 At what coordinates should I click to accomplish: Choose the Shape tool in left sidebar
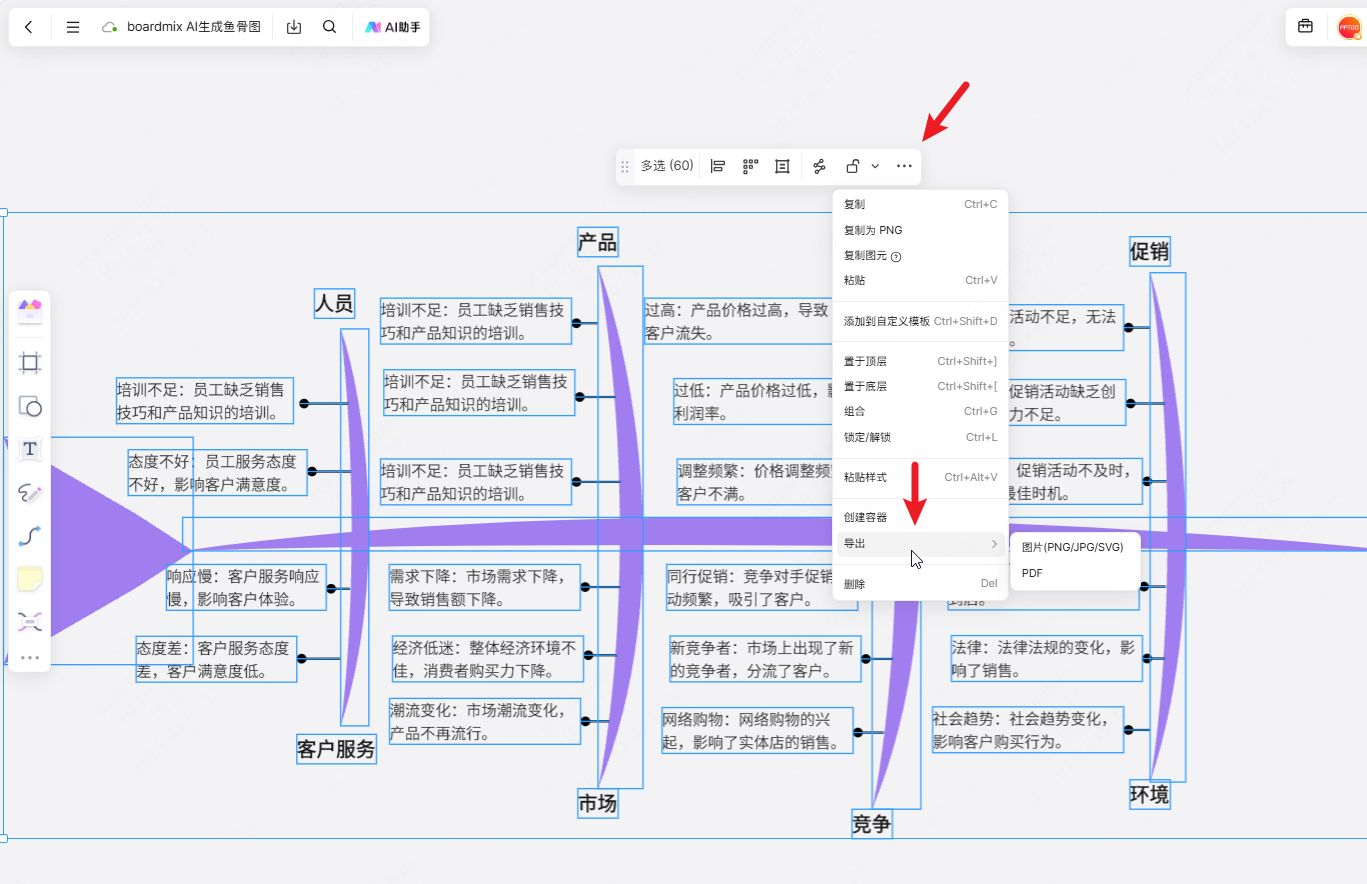coord(30,406)
